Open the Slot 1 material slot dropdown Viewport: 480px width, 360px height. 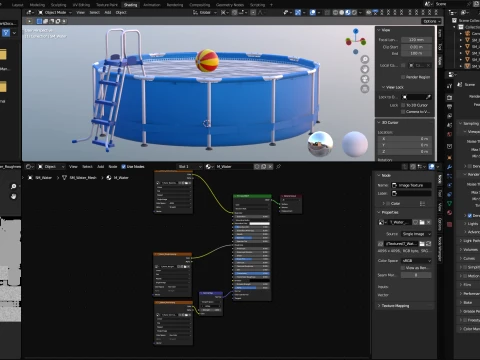189,166
